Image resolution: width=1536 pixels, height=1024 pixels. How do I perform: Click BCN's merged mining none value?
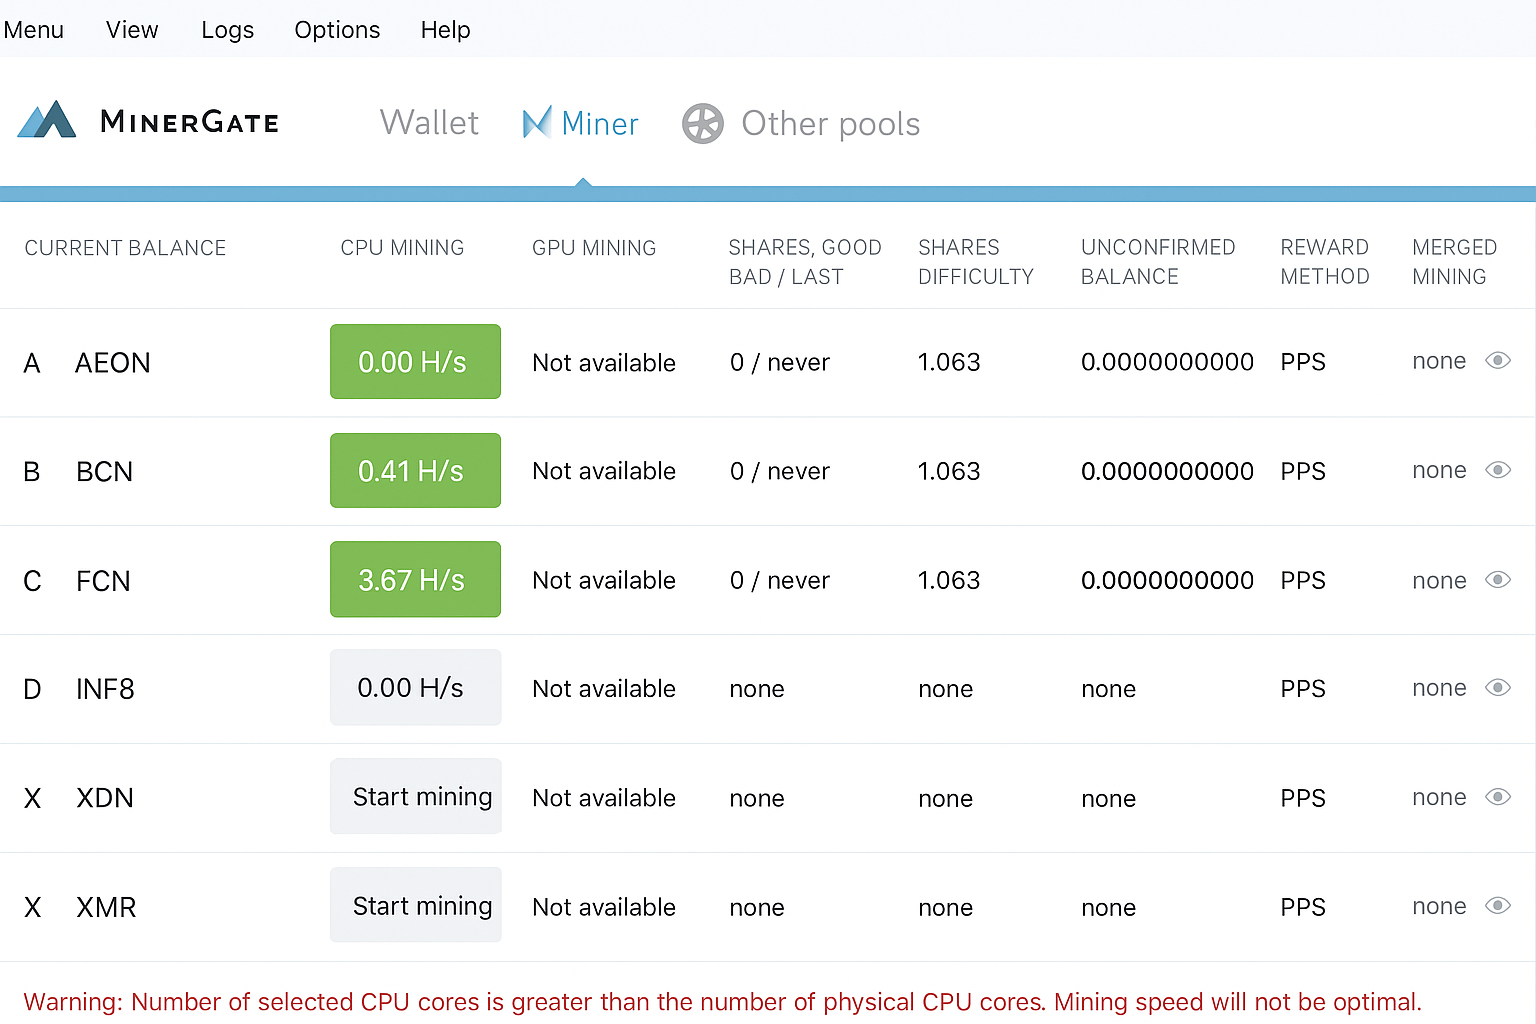[1439, 470]
